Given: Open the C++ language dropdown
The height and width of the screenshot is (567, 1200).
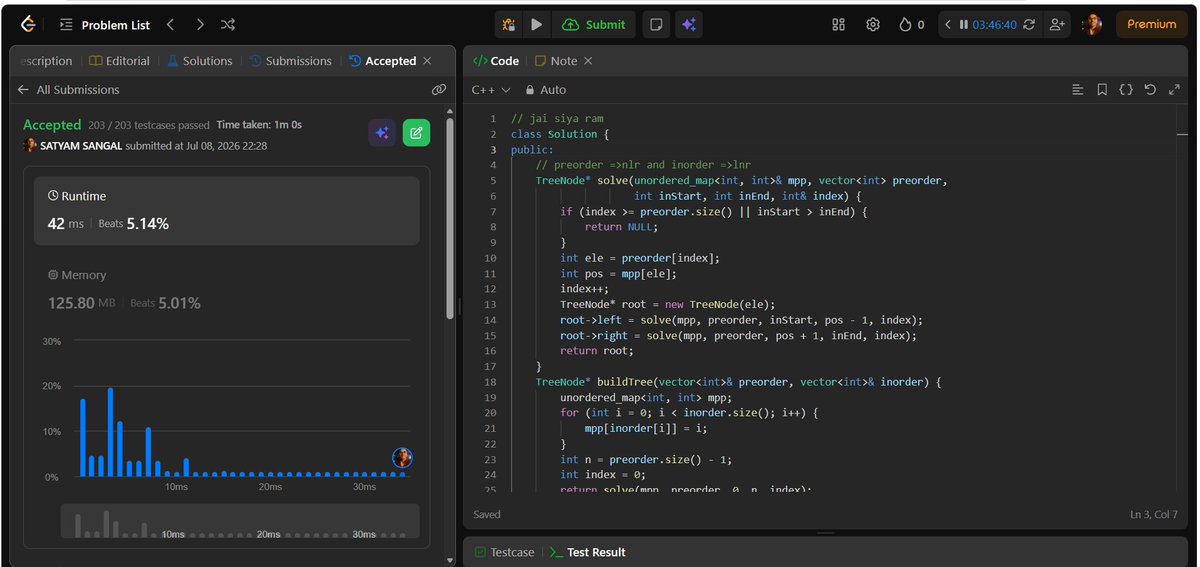Looking at the screenshot, I should pyautogui.click(x=491, y=90).
